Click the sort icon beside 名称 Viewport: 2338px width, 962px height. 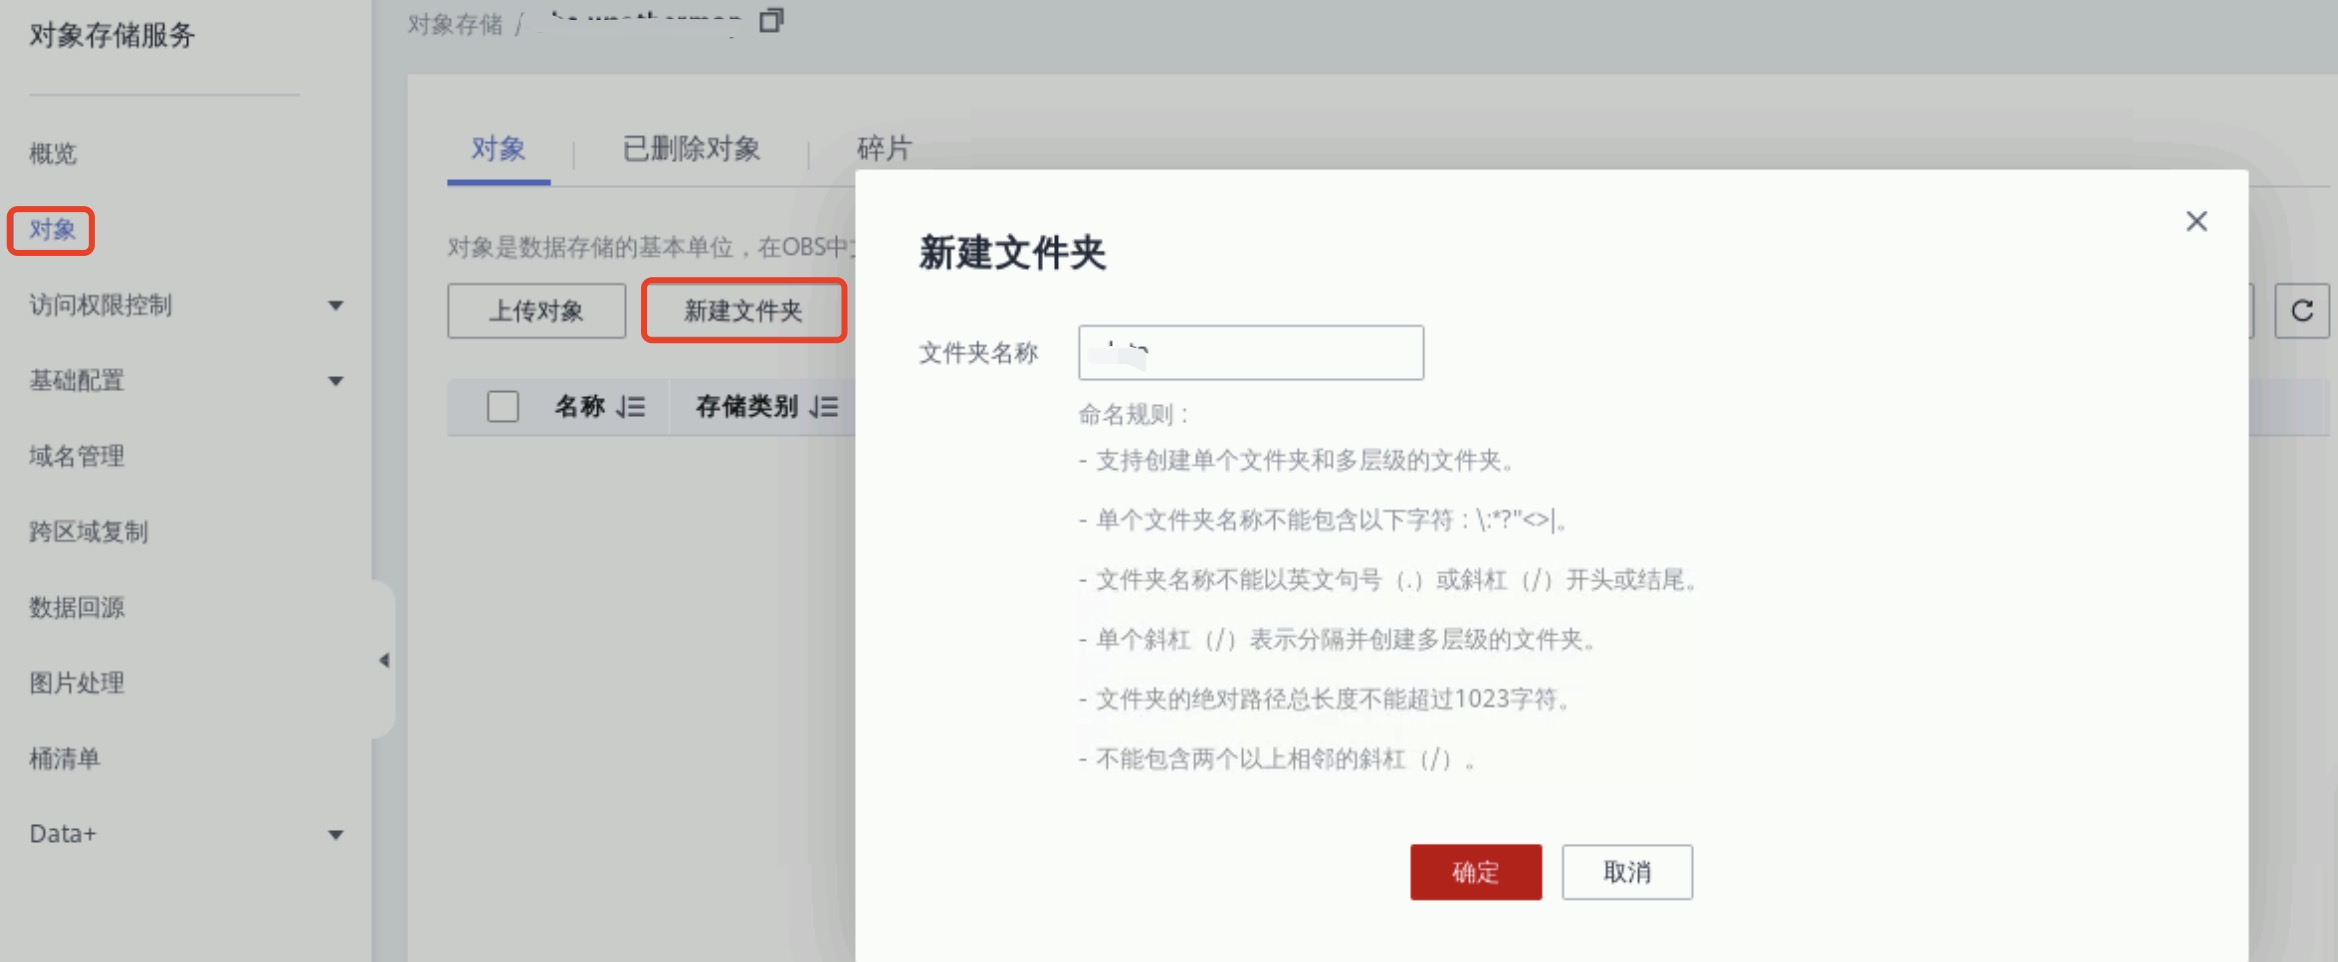point(631,407)
